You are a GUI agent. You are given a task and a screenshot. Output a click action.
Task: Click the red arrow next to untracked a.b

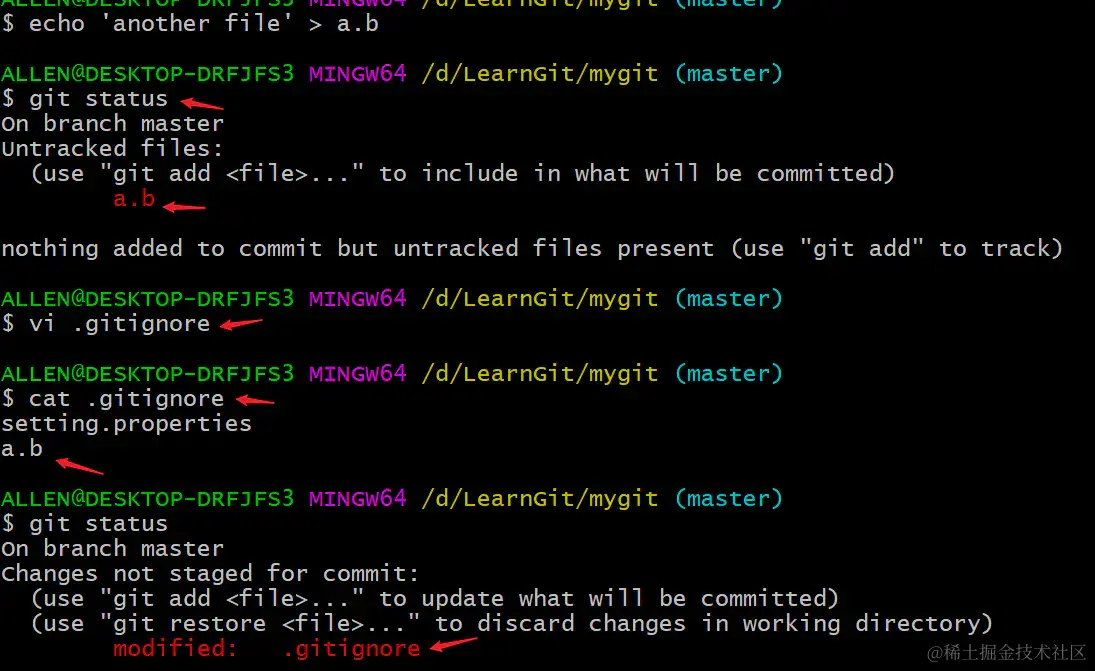click(184, 207)
